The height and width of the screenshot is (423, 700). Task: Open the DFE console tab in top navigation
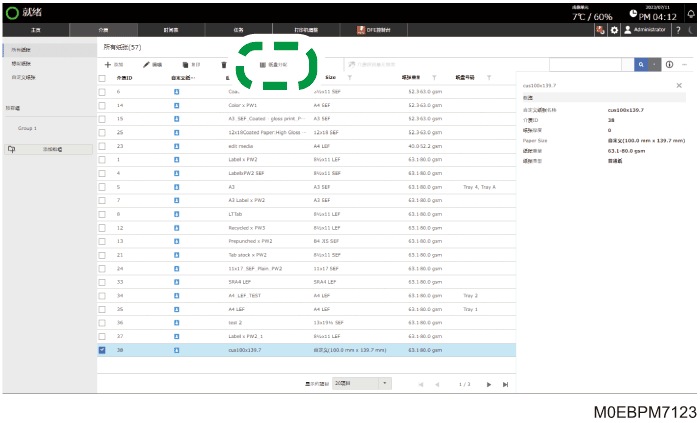[374, 30]
